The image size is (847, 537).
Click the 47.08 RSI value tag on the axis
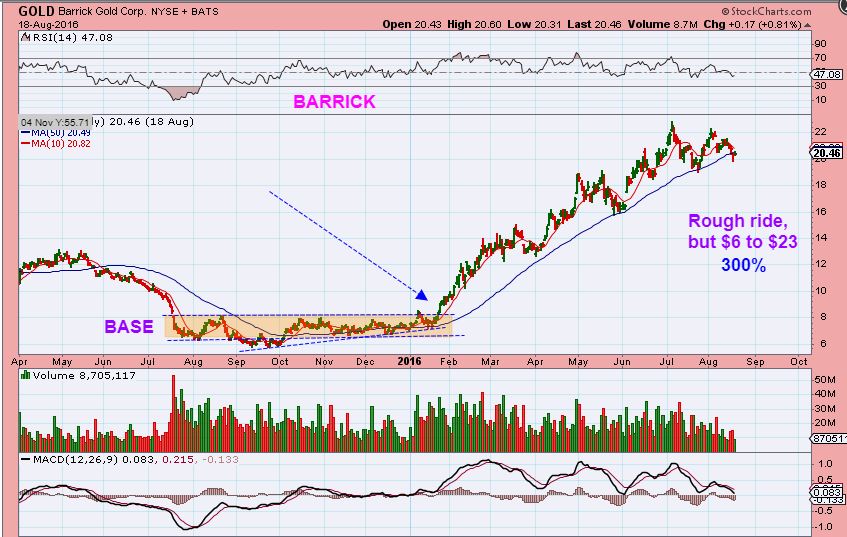(828, 74)
